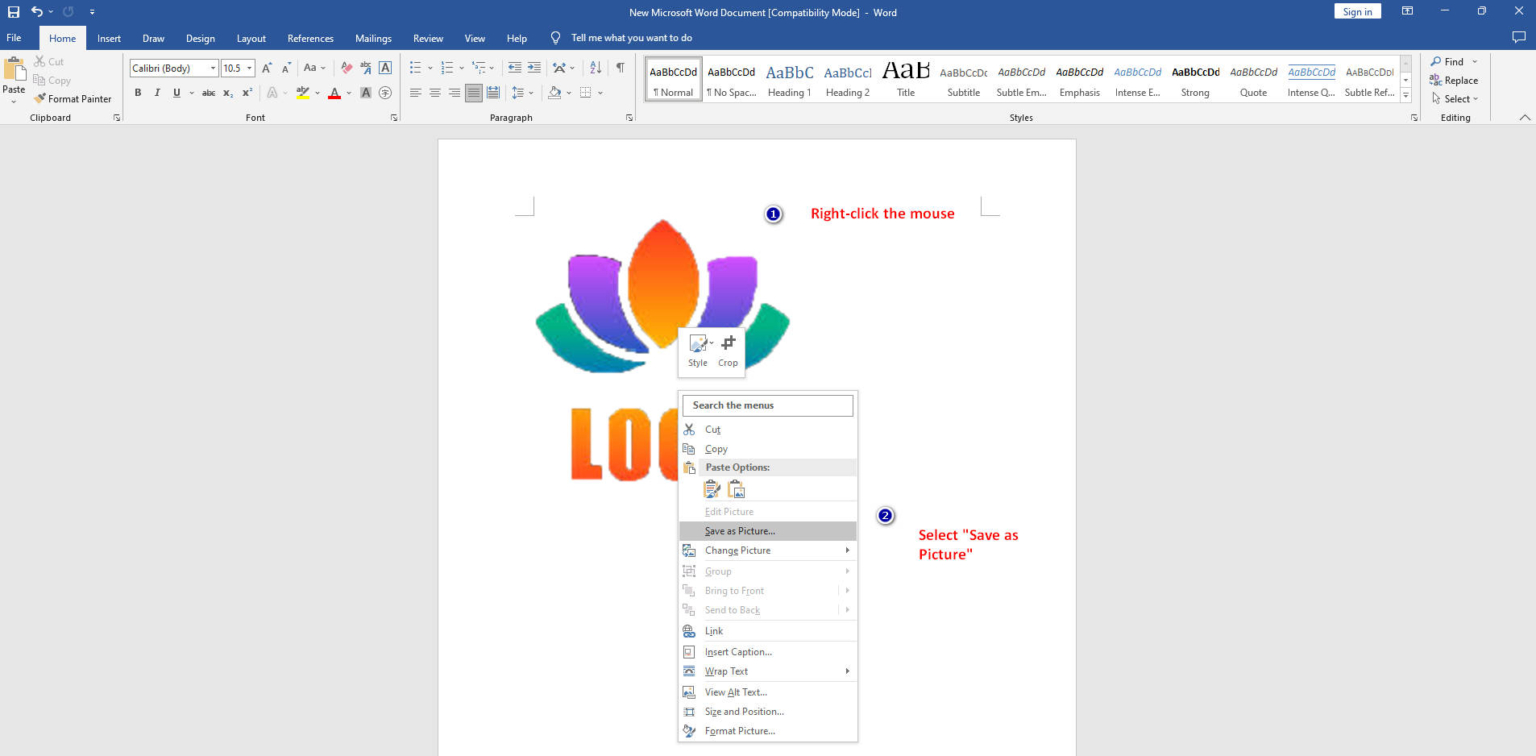Apply italic formatting
The image size is (1536, 756).
point(155,92)
